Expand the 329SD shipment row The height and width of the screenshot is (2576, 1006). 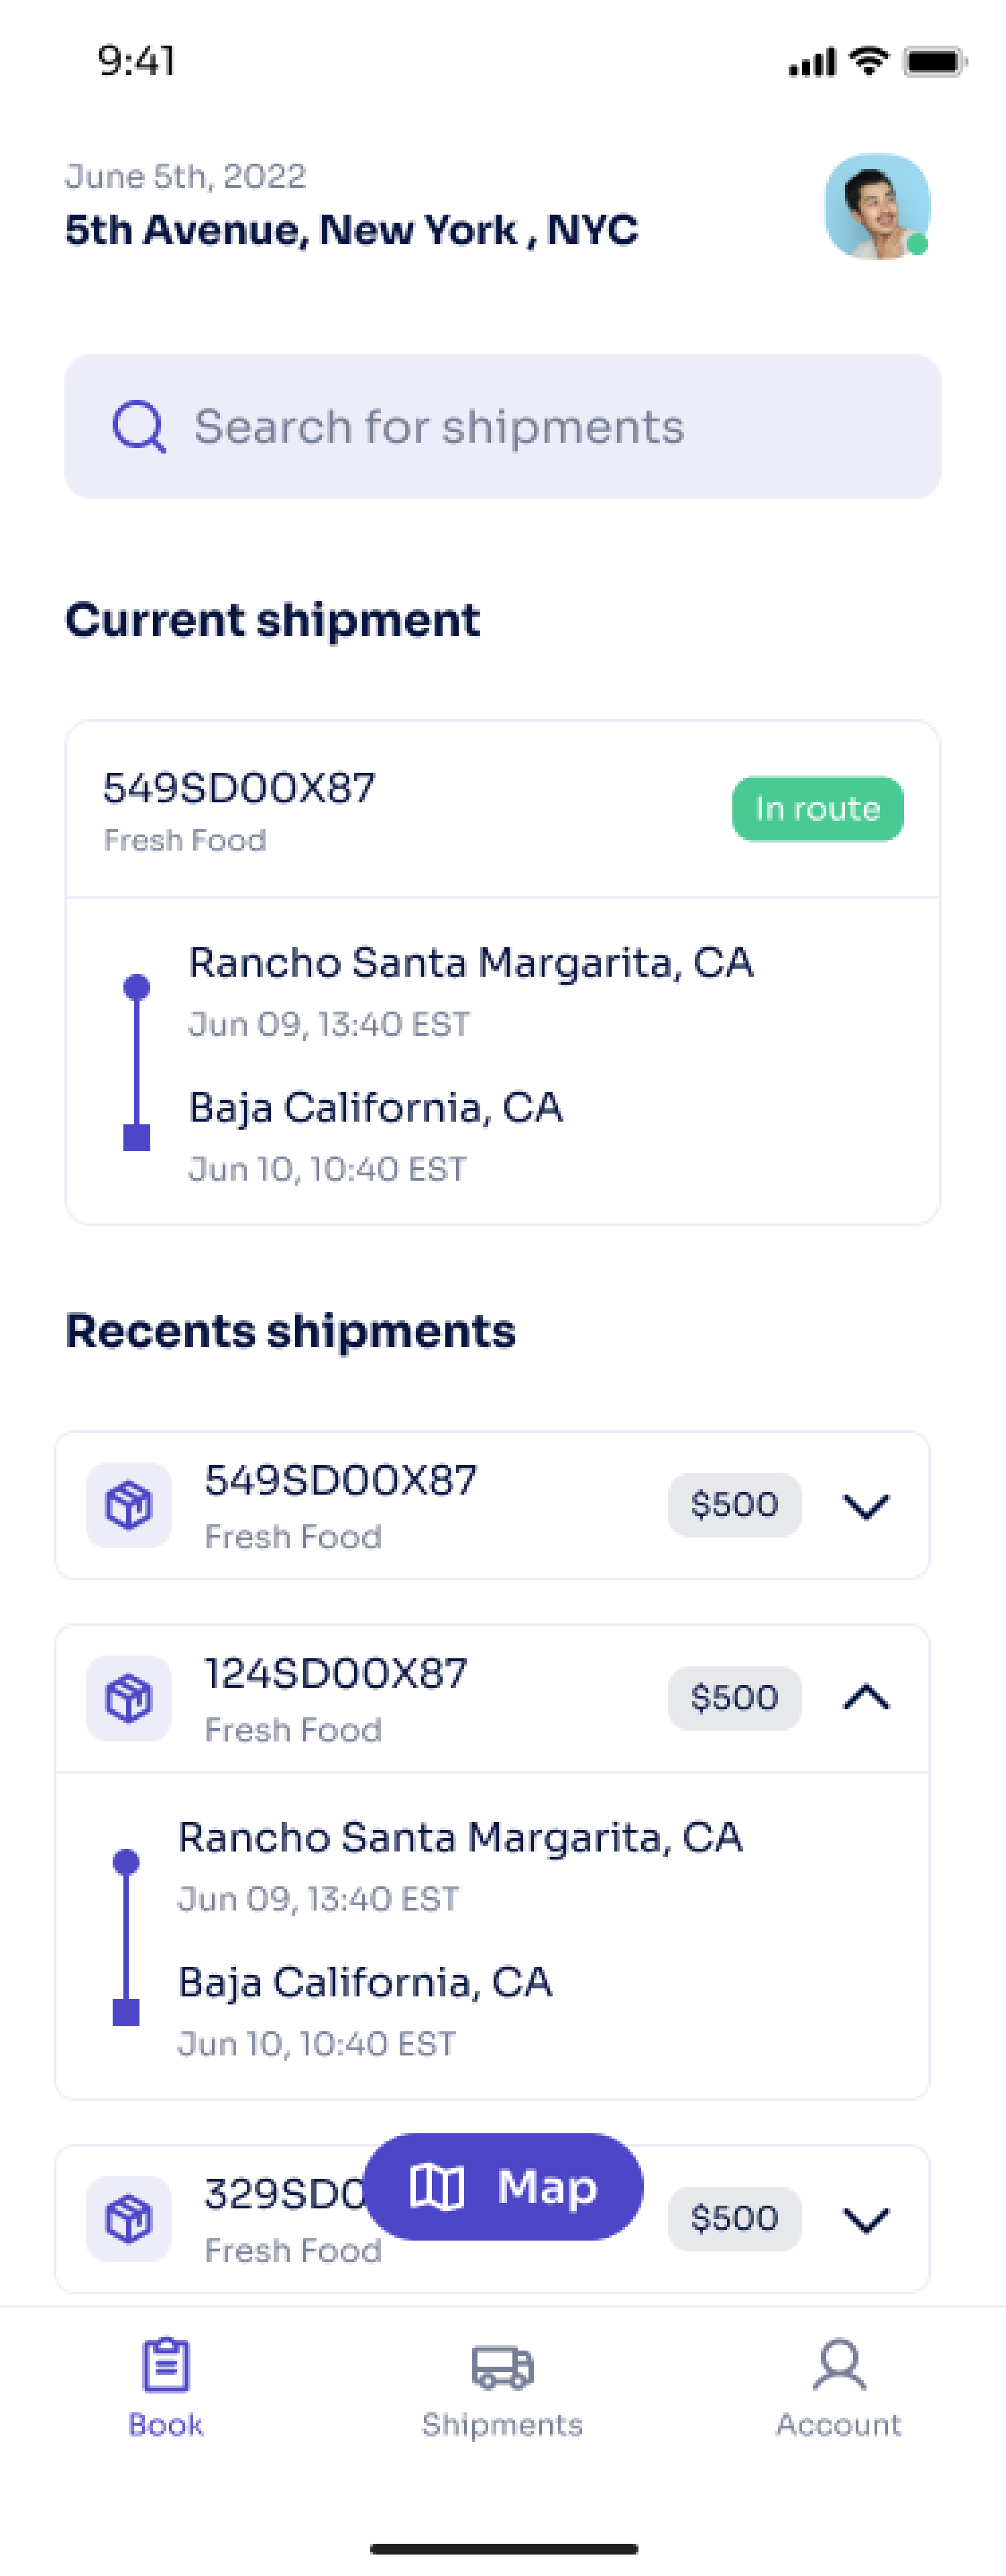866,2220
